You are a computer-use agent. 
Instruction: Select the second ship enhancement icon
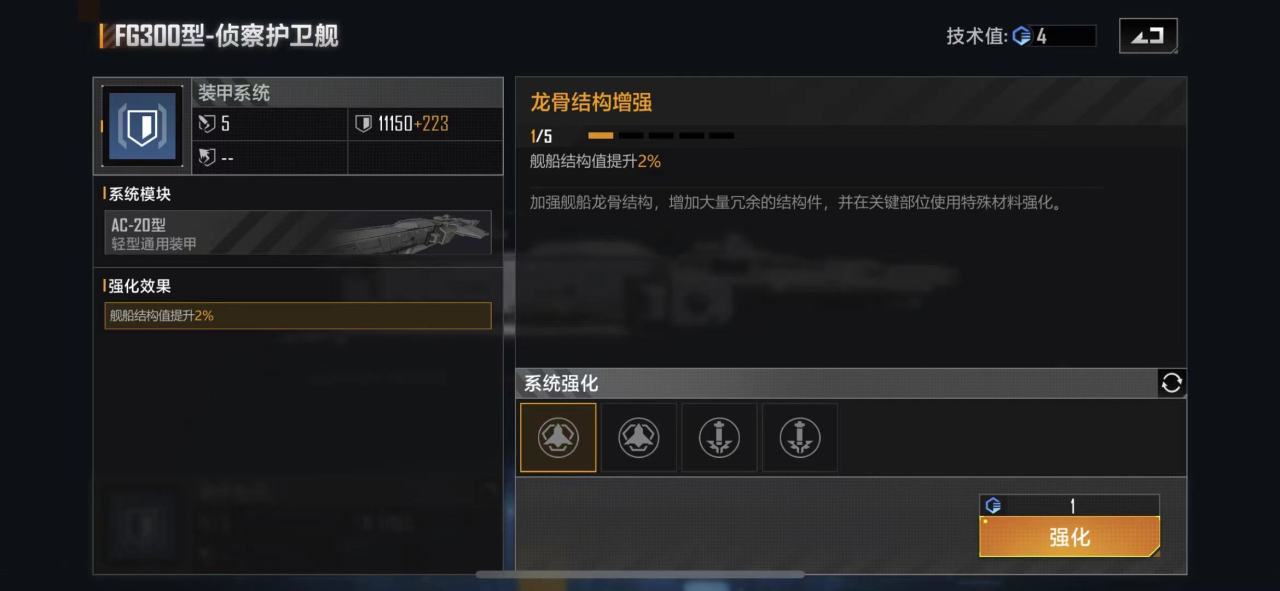639,437
